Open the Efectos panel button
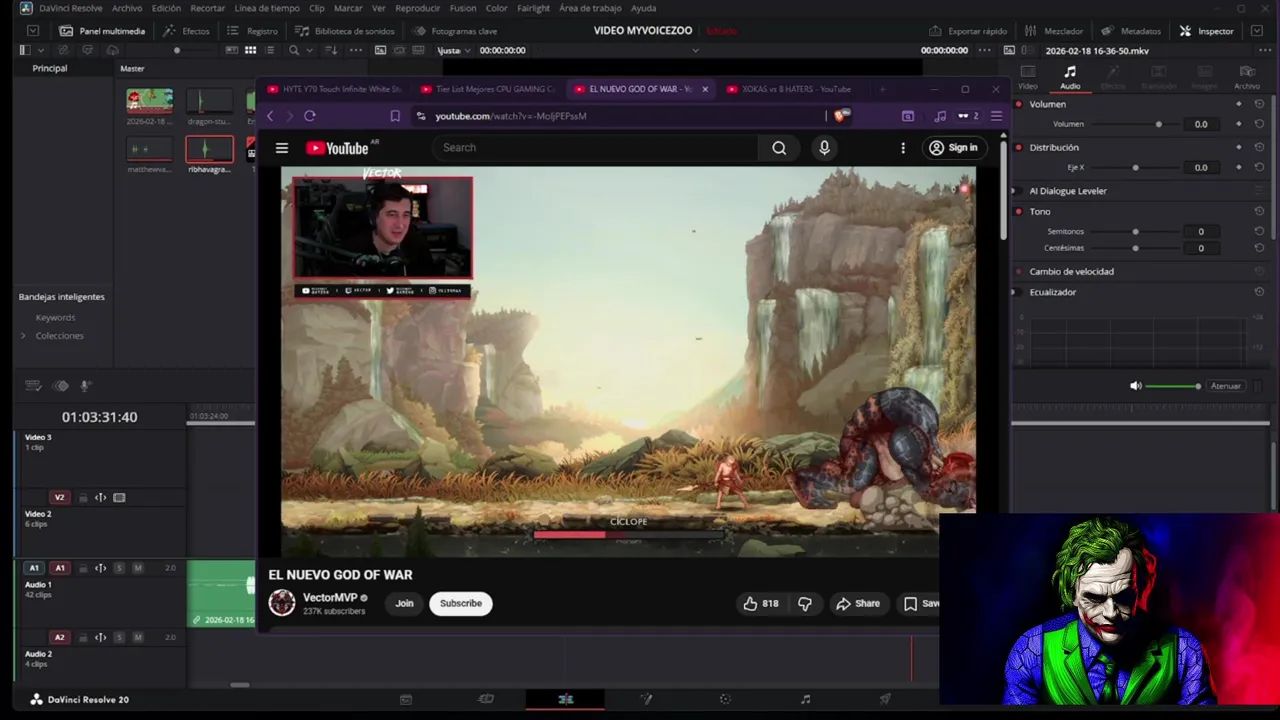 click(186, 31)
